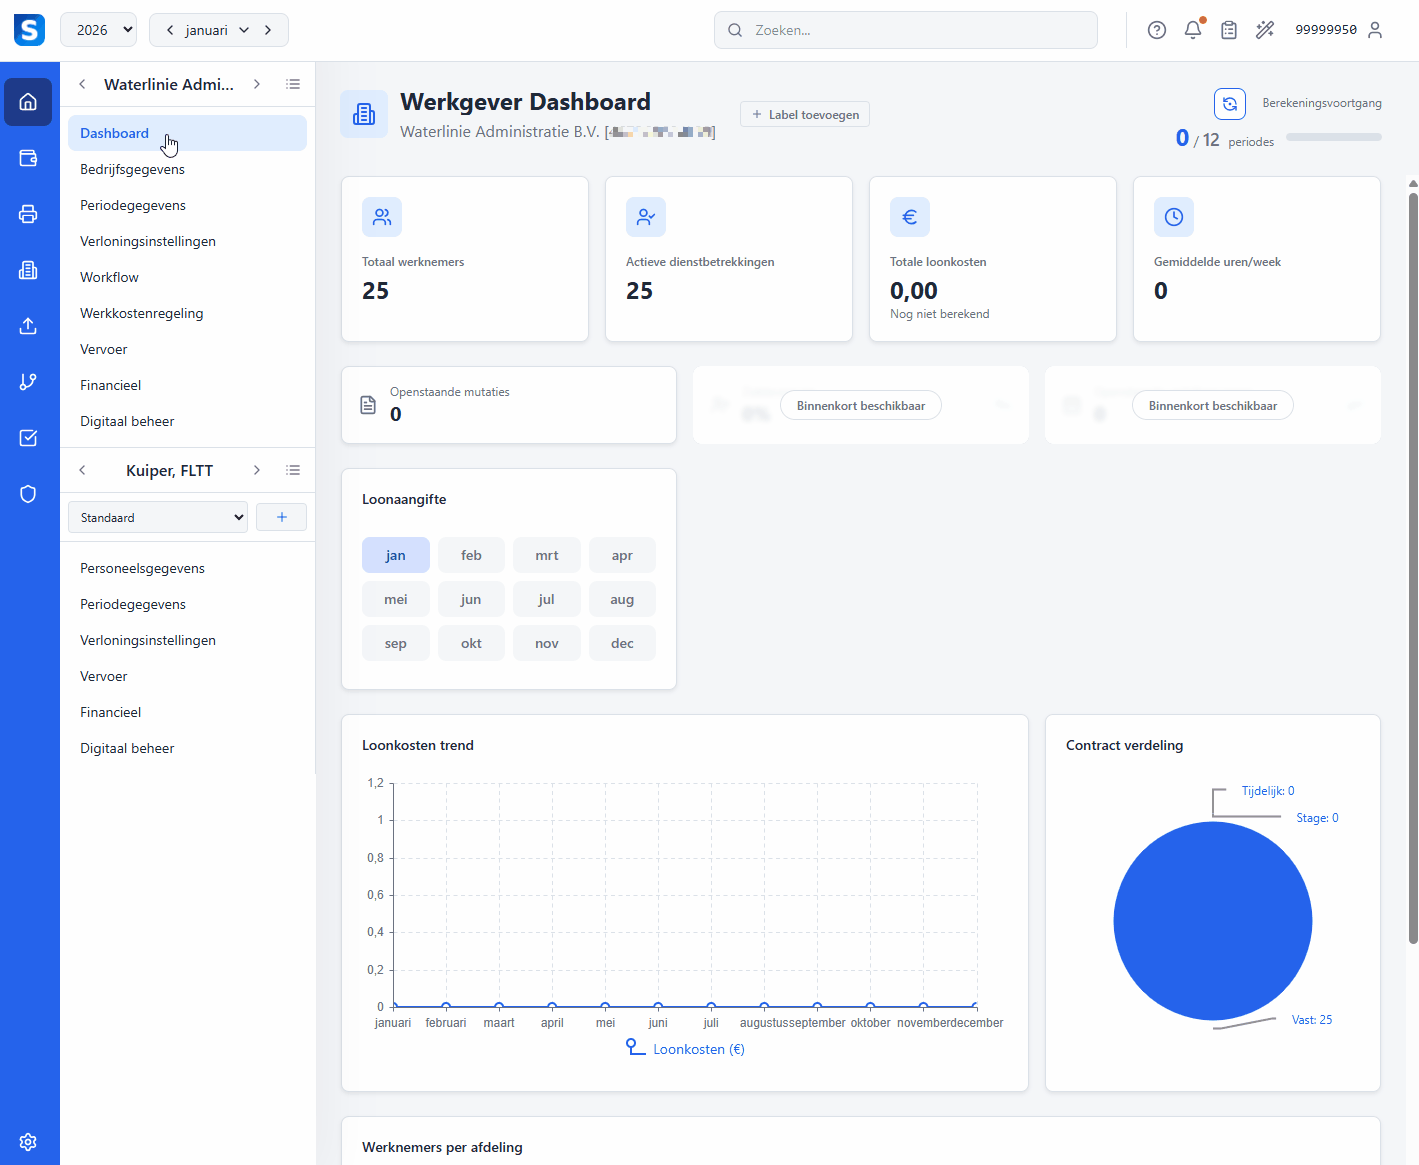Open employee Personeelsgegevens
1419x1165 pixels.
tap(187, 568)
